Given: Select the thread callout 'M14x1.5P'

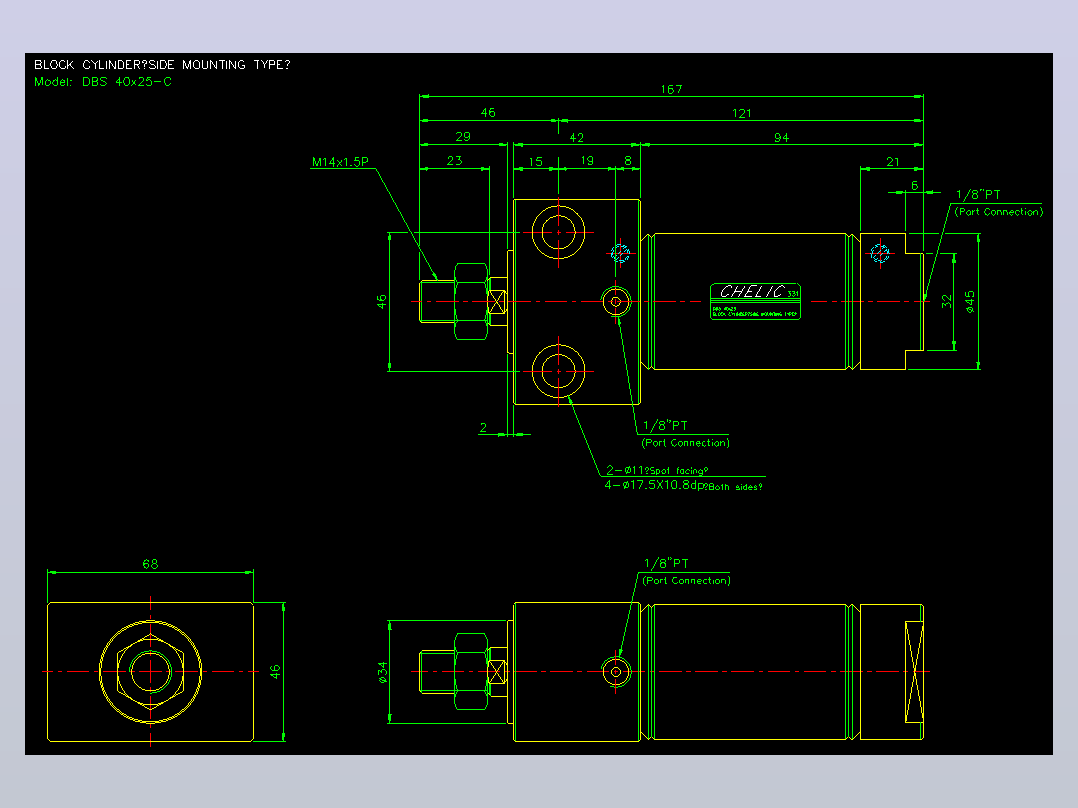Looking at the screenshot, I should coord(340,162).
